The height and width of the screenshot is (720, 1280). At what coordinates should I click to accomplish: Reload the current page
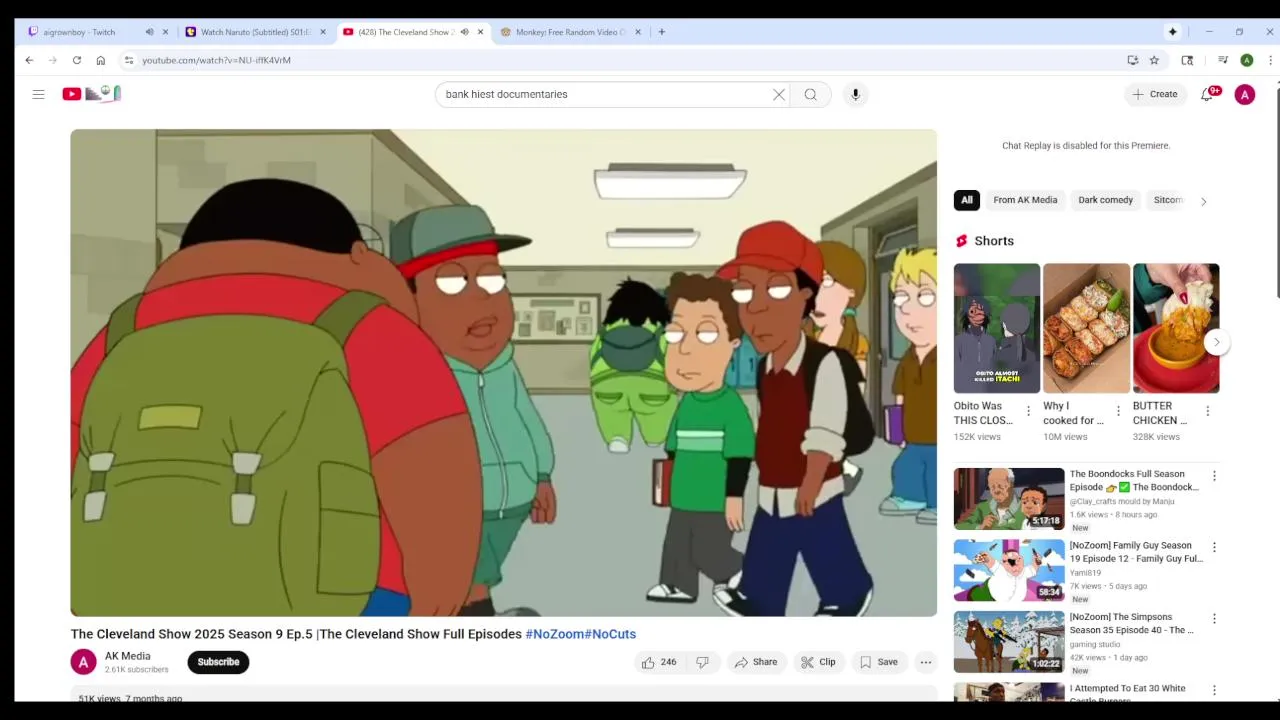(x=76, y=60)
